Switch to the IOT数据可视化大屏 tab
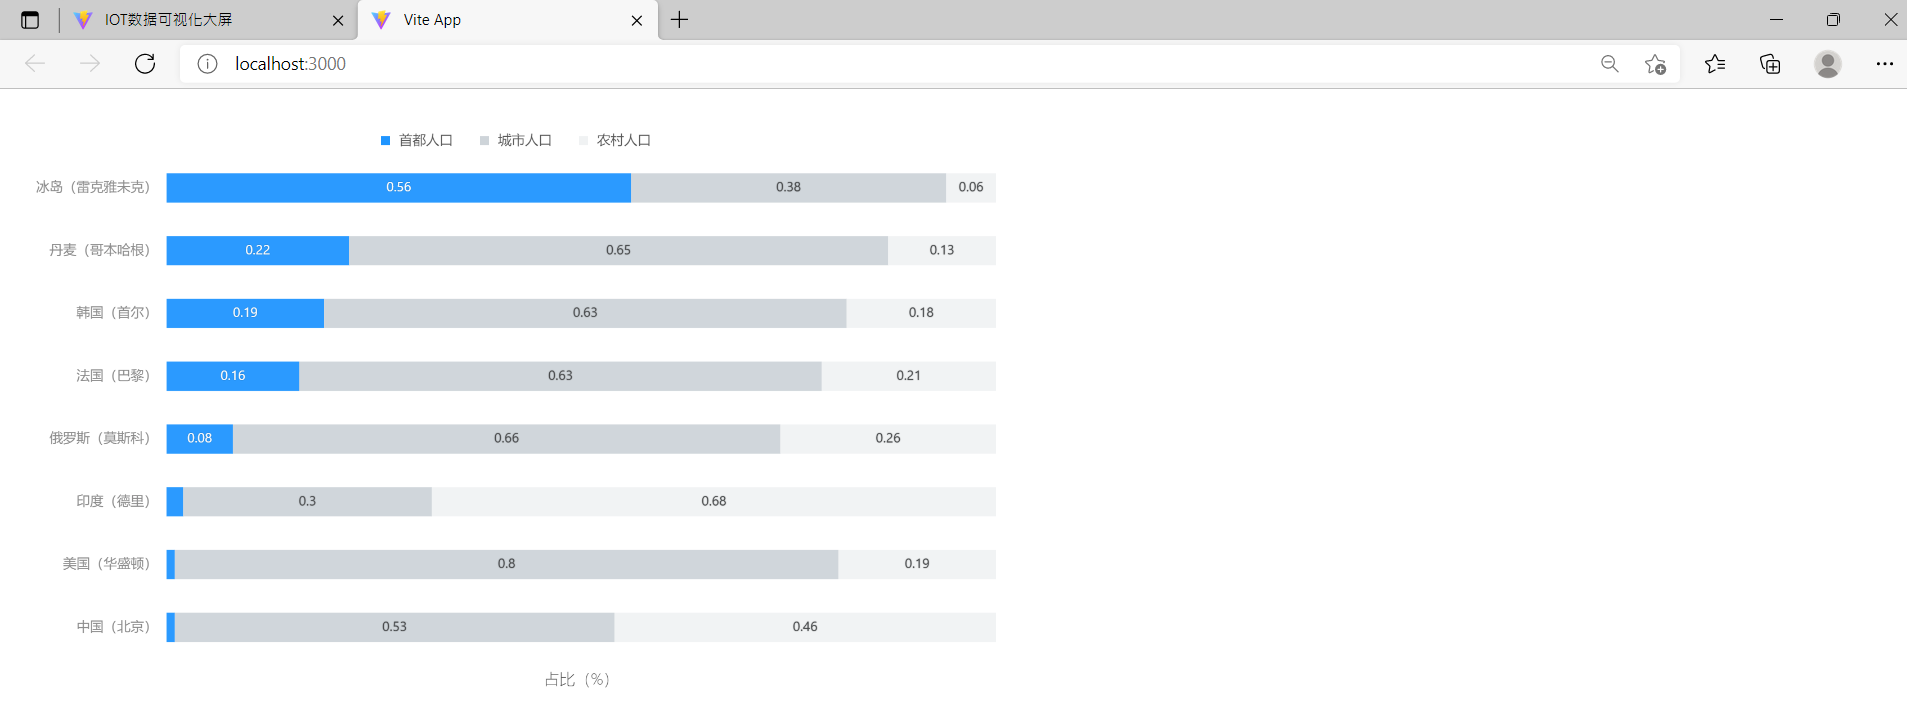 pyautogui.click(x=200, y=20)
